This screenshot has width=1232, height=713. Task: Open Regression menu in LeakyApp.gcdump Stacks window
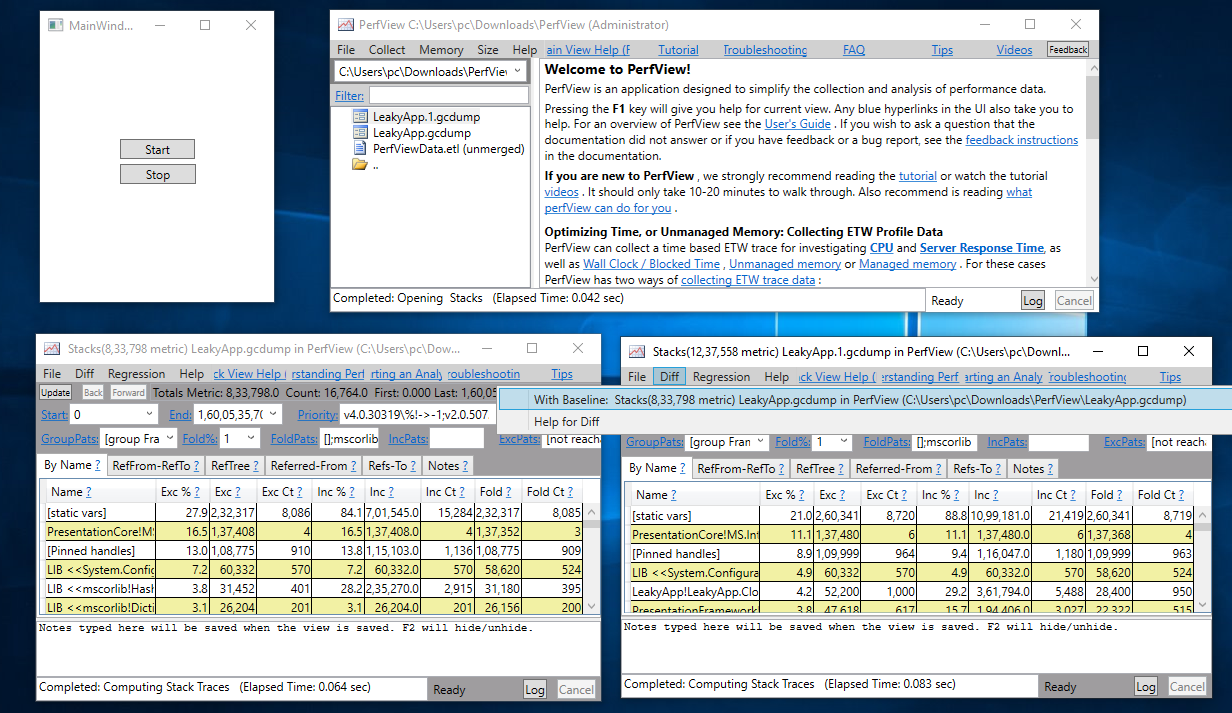pyautogui.click(x=136, y=374)
